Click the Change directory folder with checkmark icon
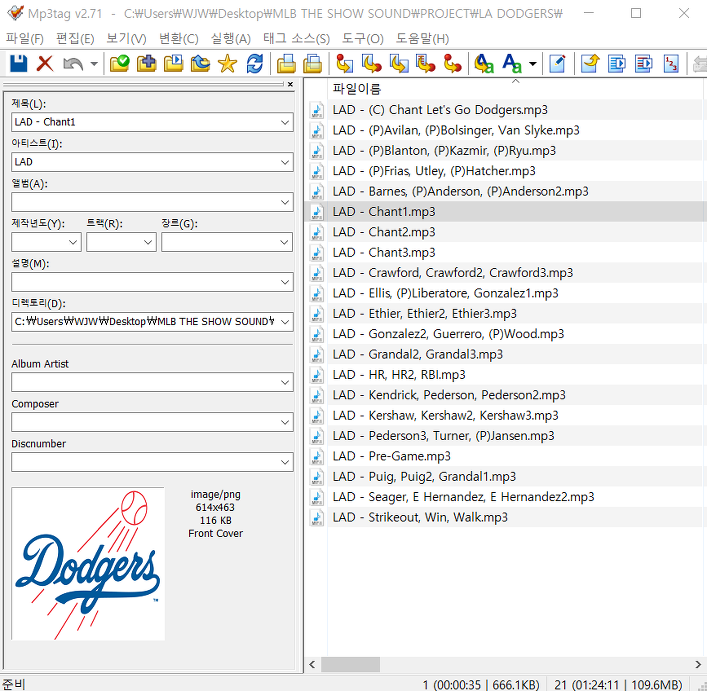This screenshot has width=707, height=691. point(119,64)
